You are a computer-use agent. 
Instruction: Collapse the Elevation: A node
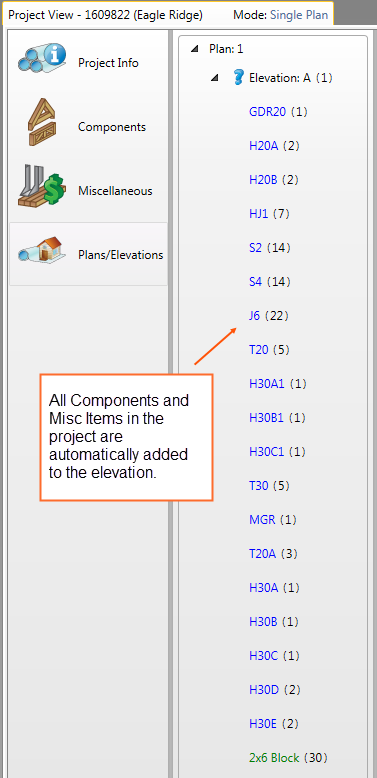tap(214, 78)
